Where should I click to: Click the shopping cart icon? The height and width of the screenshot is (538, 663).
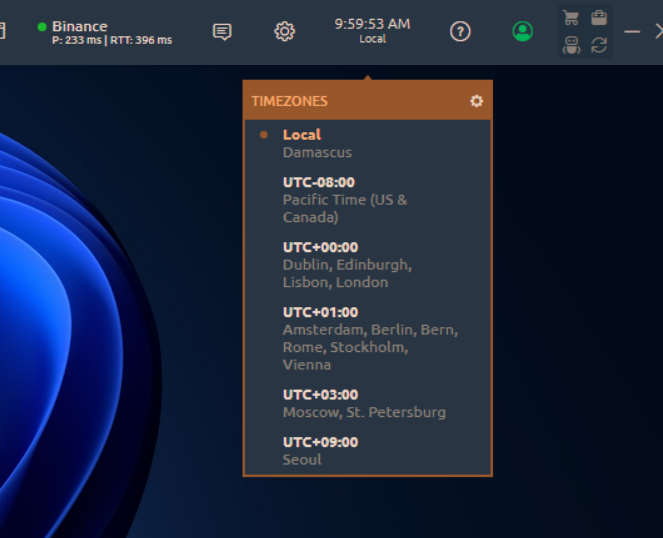pos(571,17)
